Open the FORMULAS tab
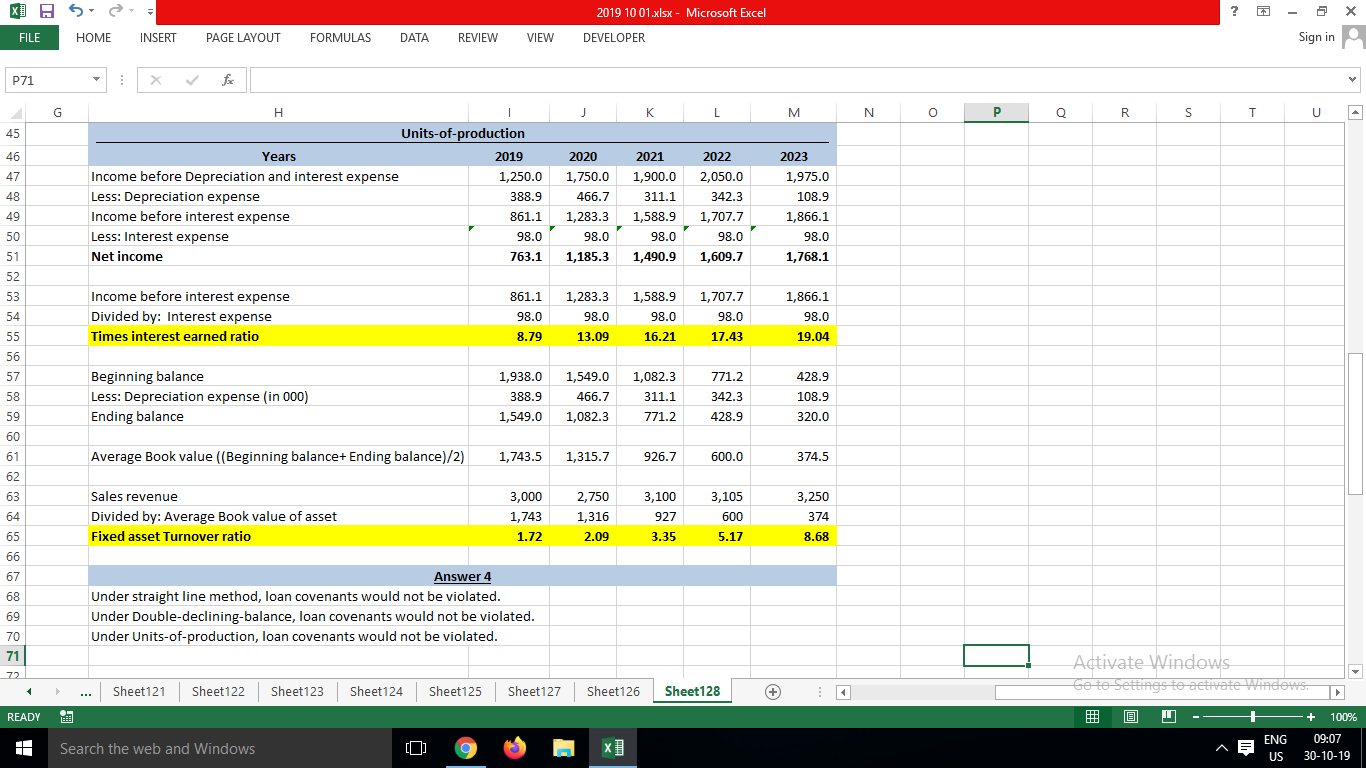Image resolution: width=1366 pixels, height=768 pixels. (x=340, y=37)
